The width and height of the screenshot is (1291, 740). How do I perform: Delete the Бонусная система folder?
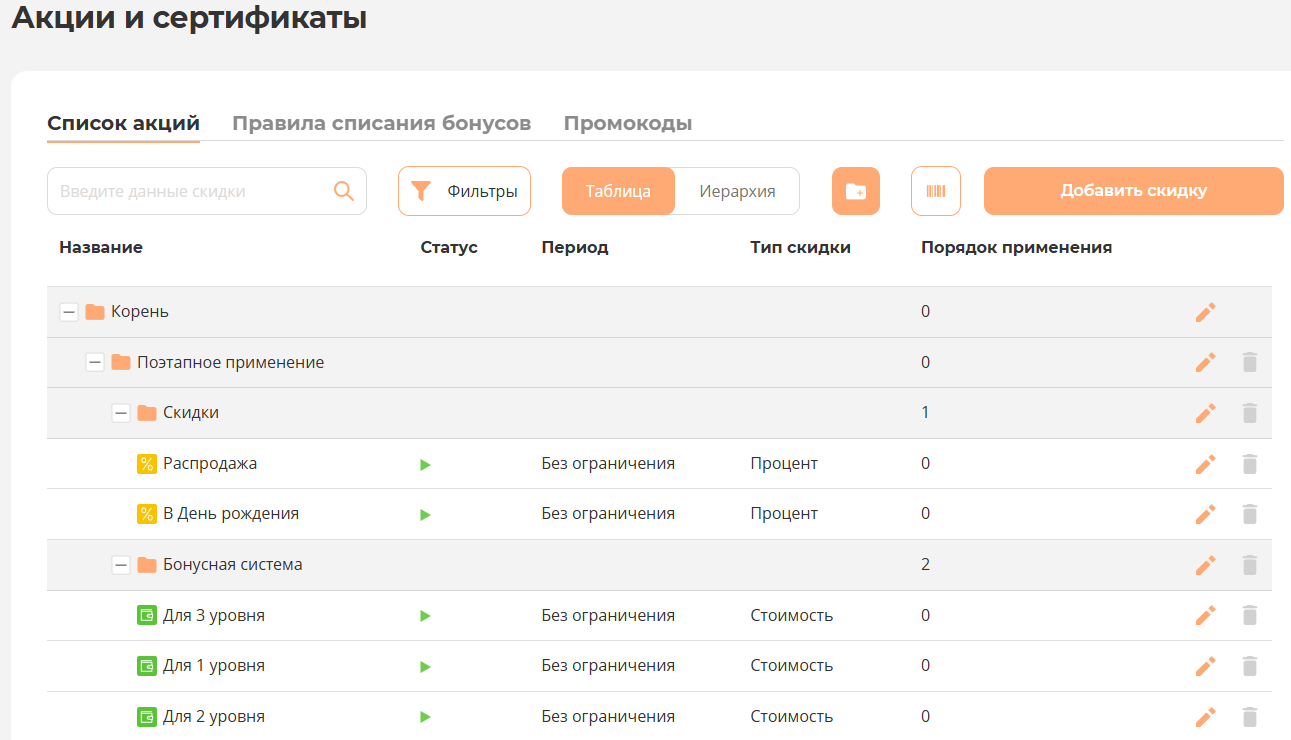(x=1249, y=565)
